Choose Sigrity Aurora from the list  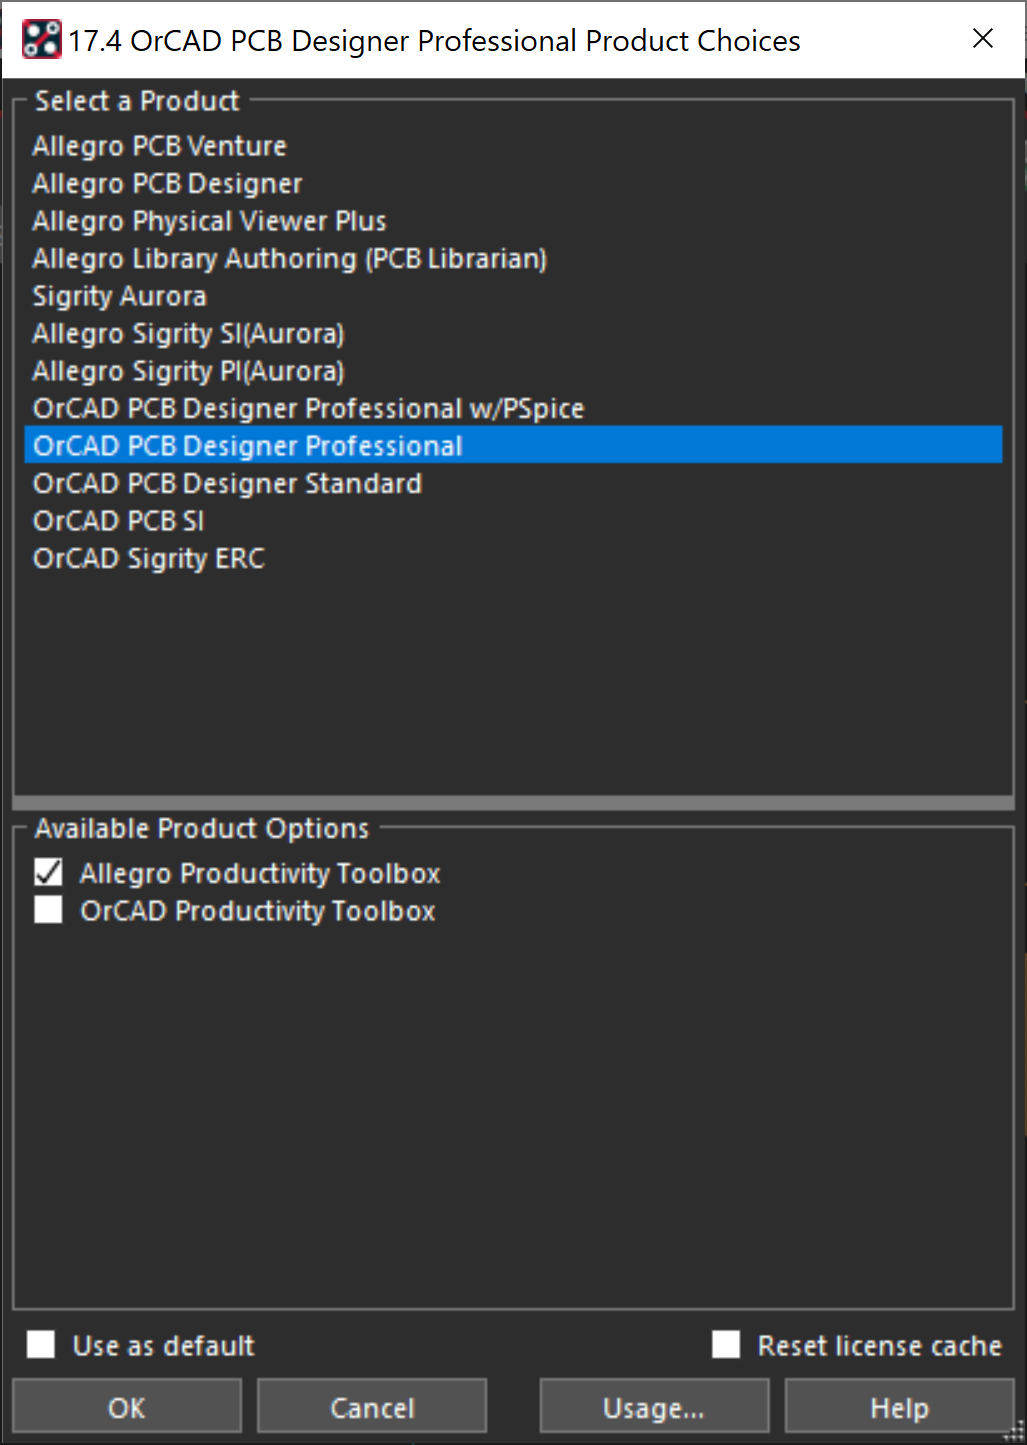pos(119,295)
